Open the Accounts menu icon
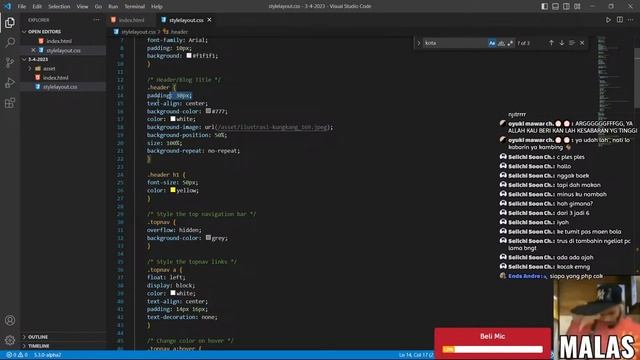This screenshot has height=360, width=640. 10,320
